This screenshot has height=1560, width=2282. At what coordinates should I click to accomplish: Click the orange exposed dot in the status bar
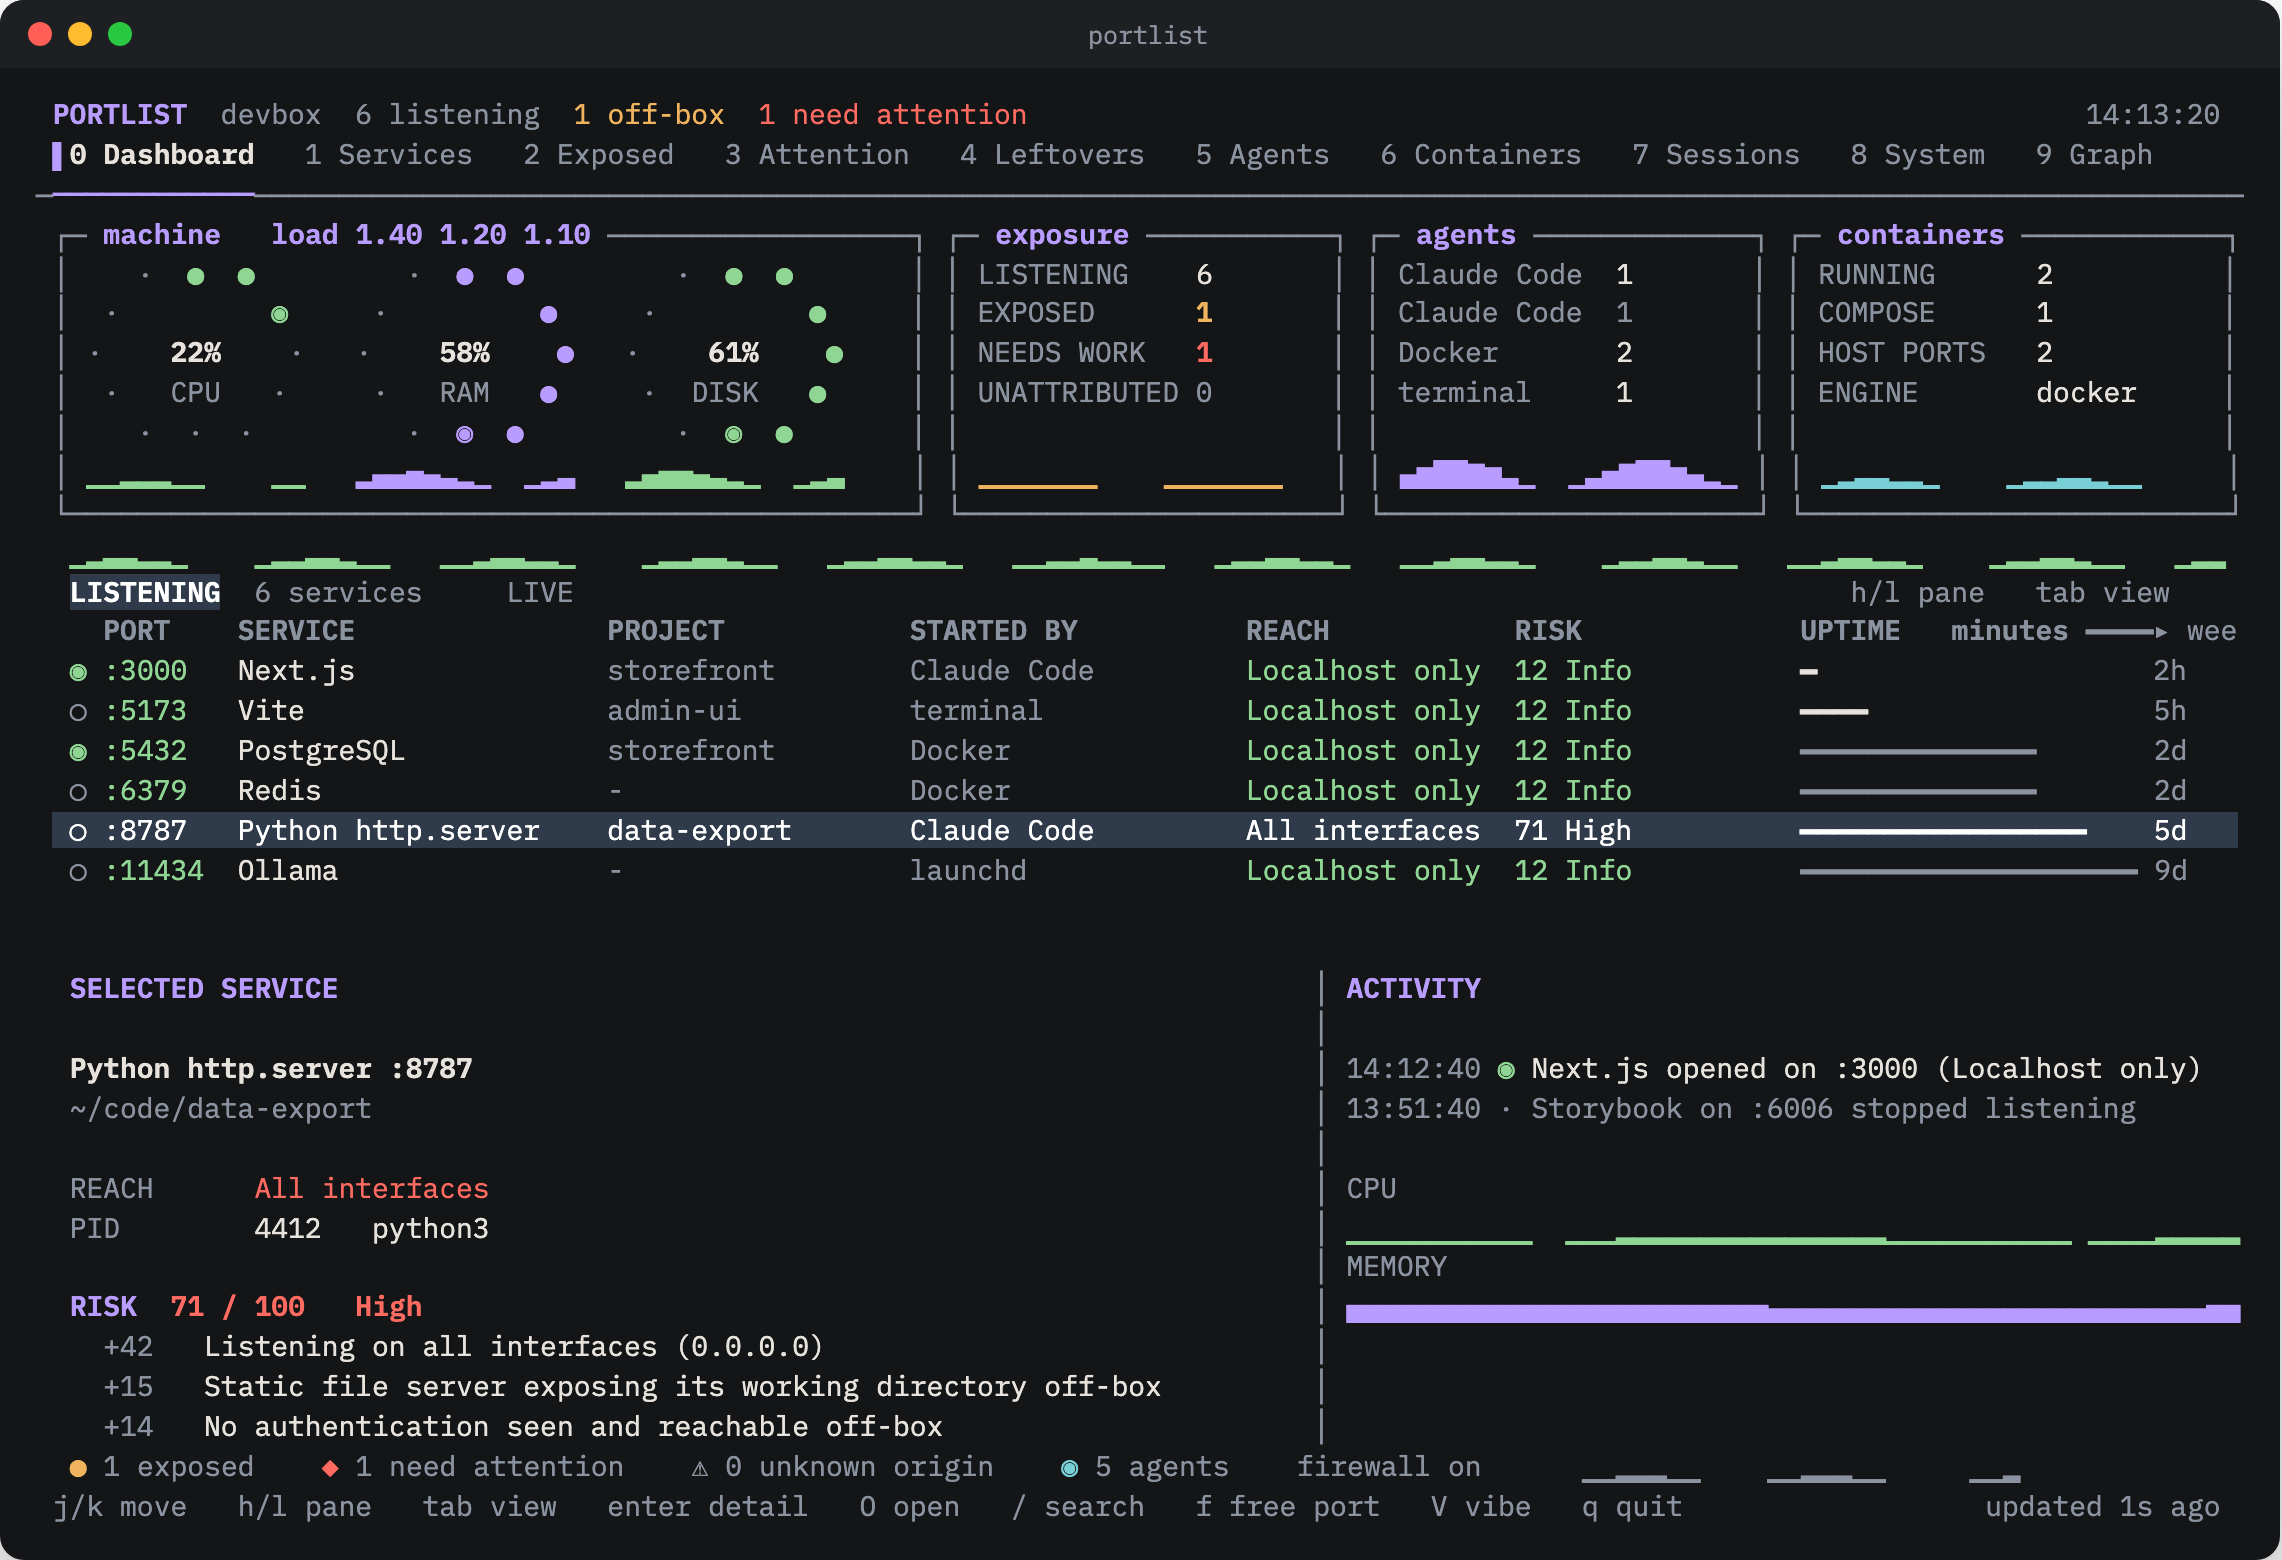click(x=78, y=1468)
